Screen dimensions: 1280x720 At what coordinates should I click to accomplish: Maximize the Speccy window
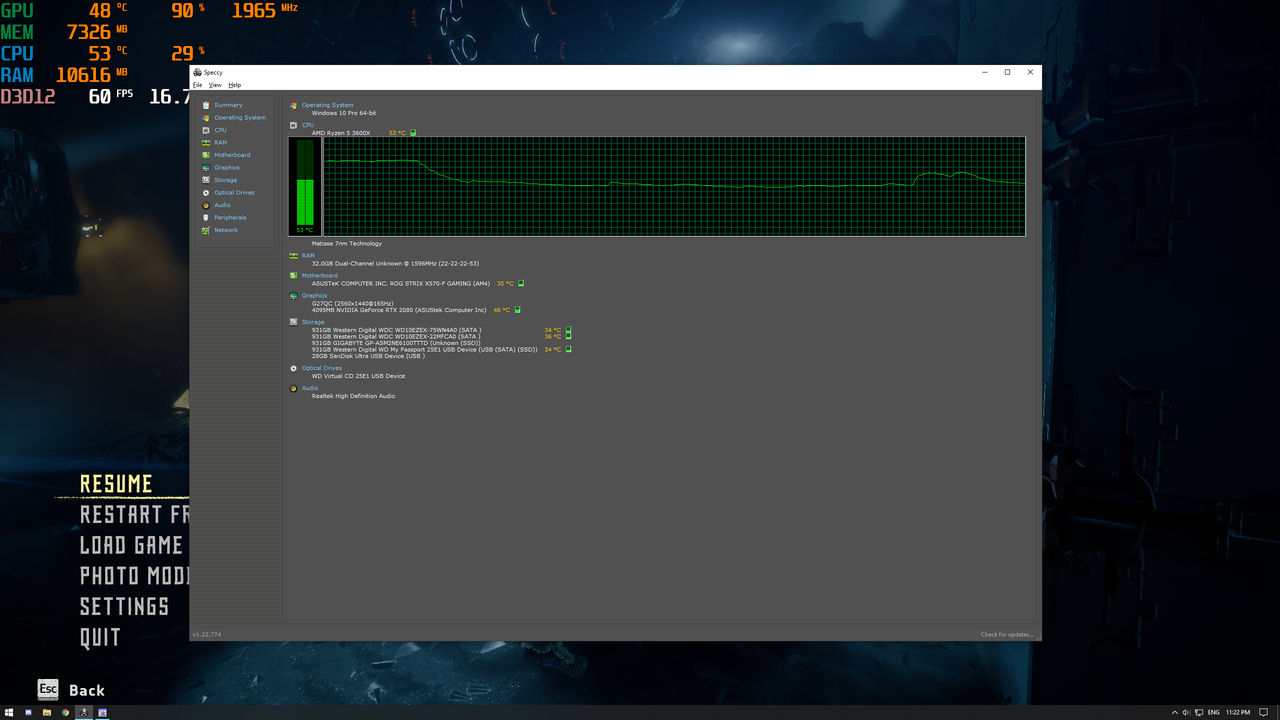pyautogui.click(x=1007, y=72)
